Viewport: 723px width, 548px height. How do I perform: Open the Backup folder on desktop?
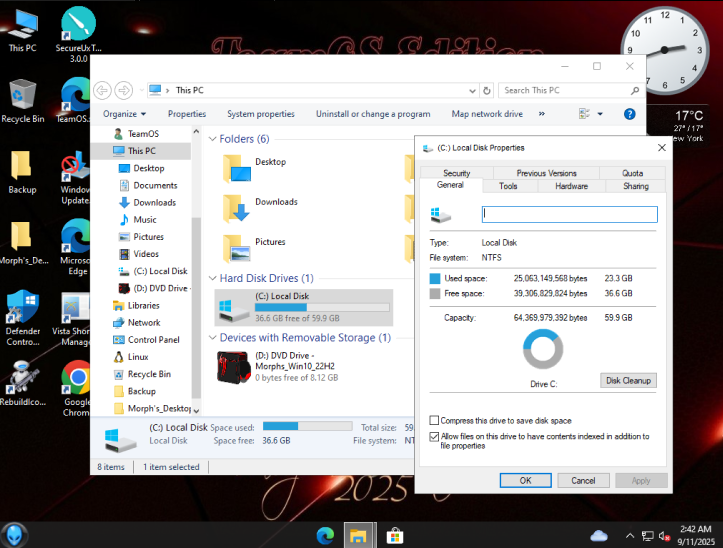click(x=22, y=172)
